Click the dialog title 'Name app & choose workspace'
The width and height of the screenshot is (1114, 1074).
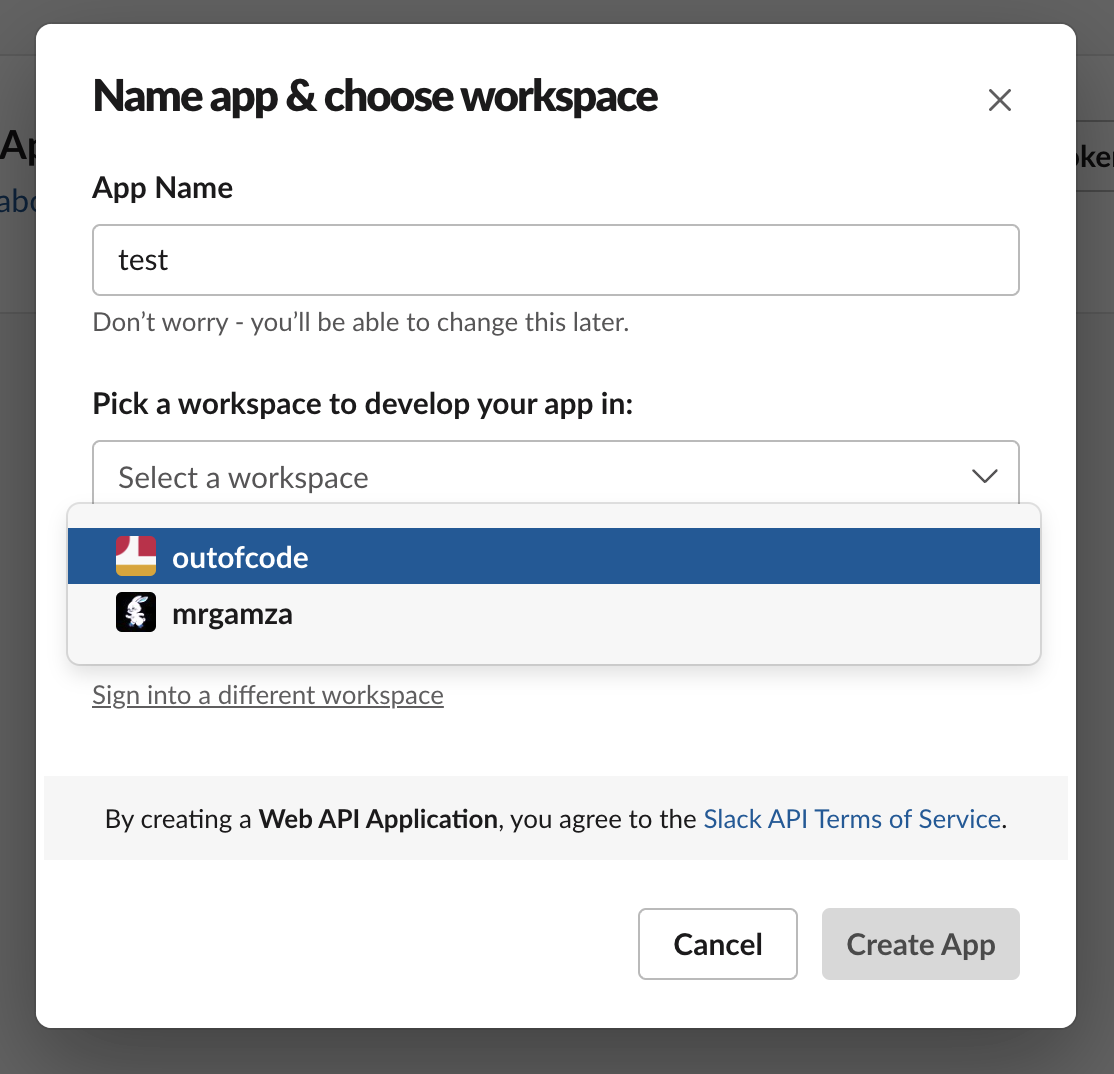pos(375,97)
